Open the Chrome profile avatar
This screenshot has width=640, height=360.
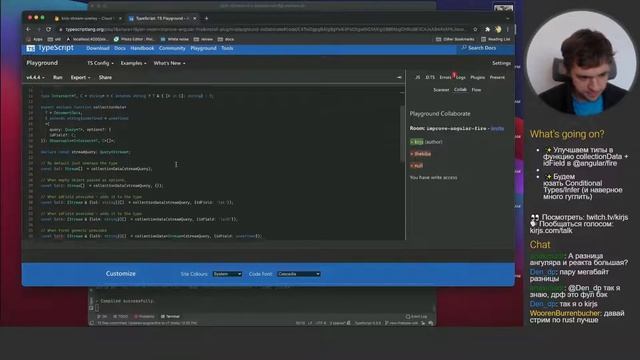498,29
